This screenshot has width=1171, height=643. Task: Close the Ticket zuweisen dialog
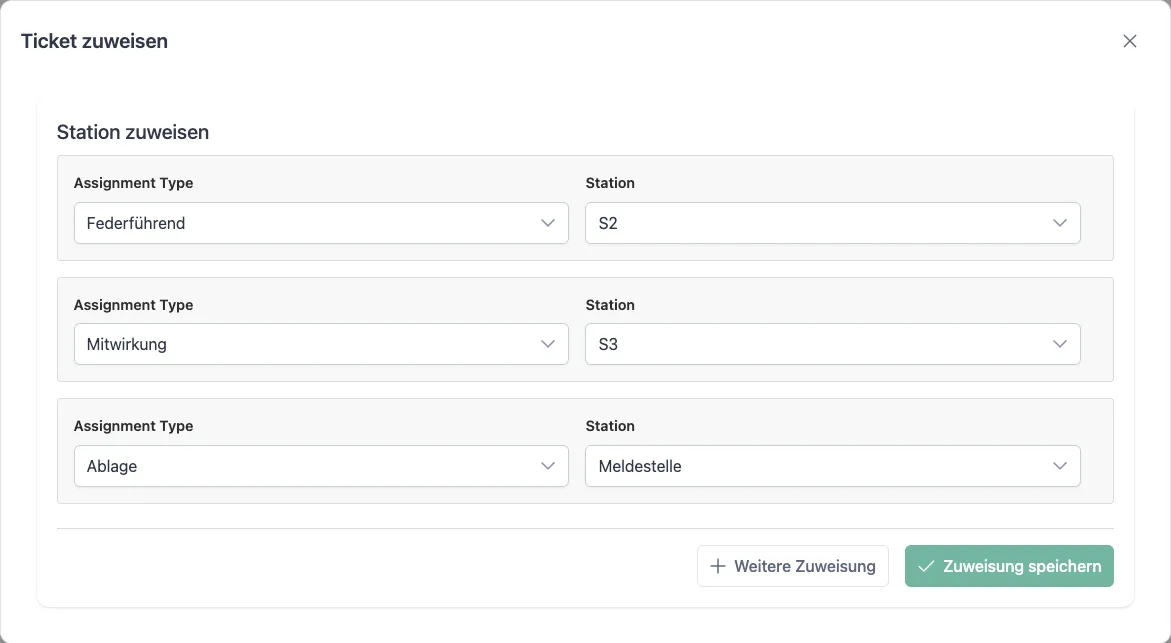tap(1130, 41)
